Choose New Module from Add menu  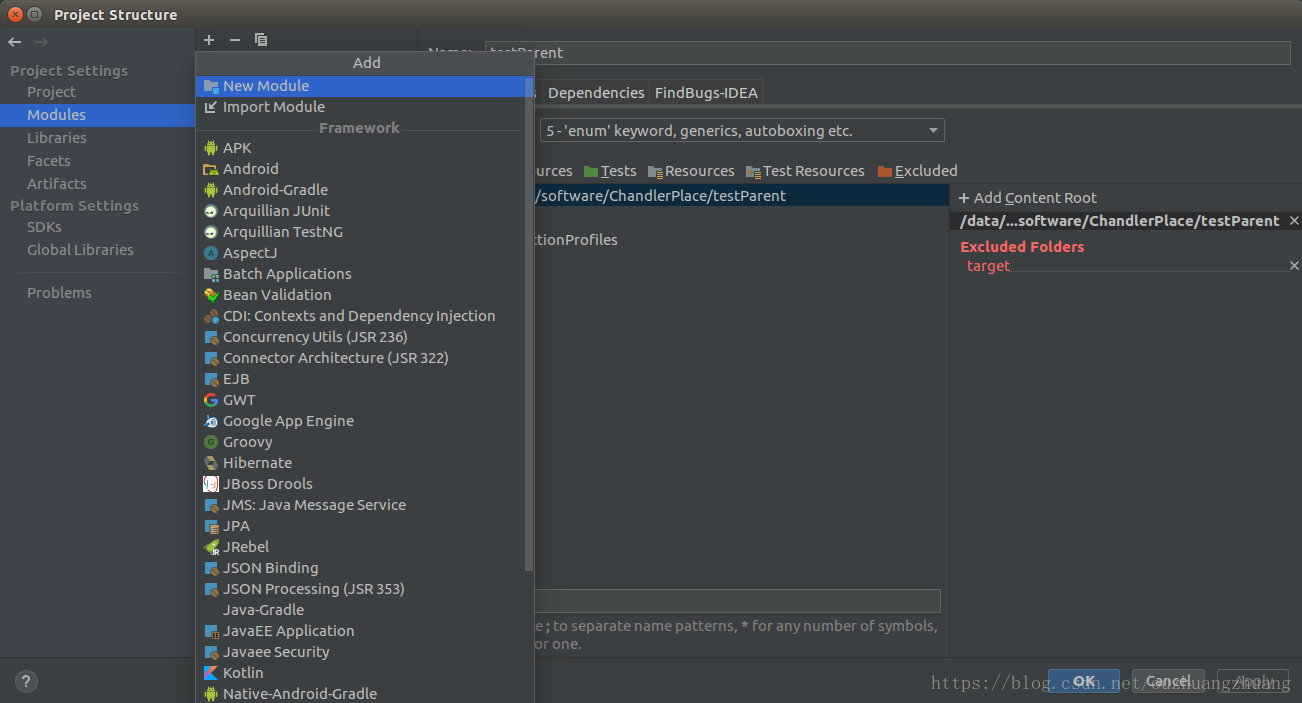coord(361,86)
